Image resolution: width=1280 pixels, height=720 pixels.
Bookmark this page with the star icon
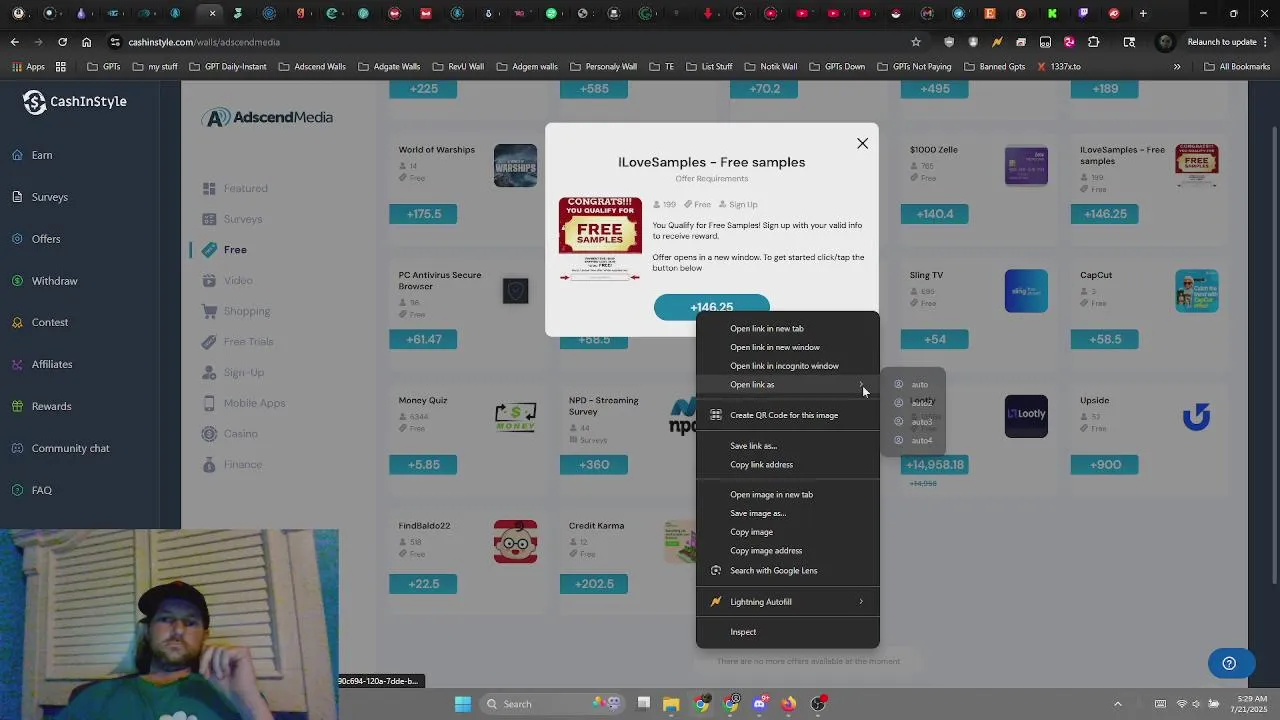[915, 42]
